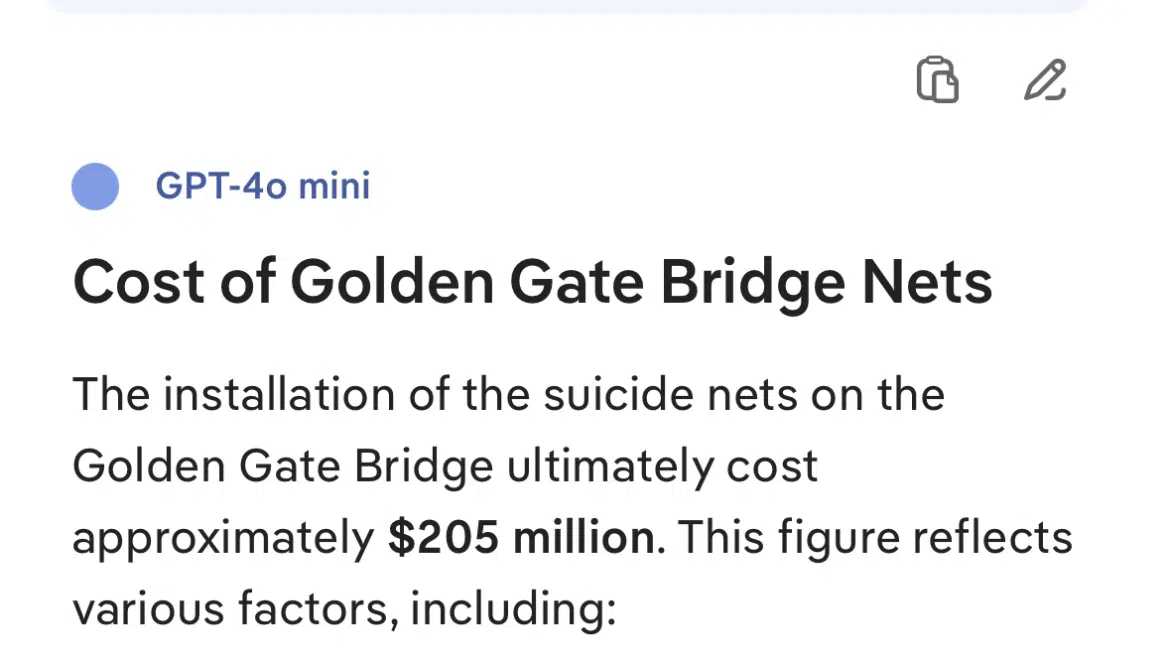Click the heading Cost of Golden Gate Bridge Nets
Viewport: 1170px width, 663px height.
pyautogui.click(x=532, y=282)
